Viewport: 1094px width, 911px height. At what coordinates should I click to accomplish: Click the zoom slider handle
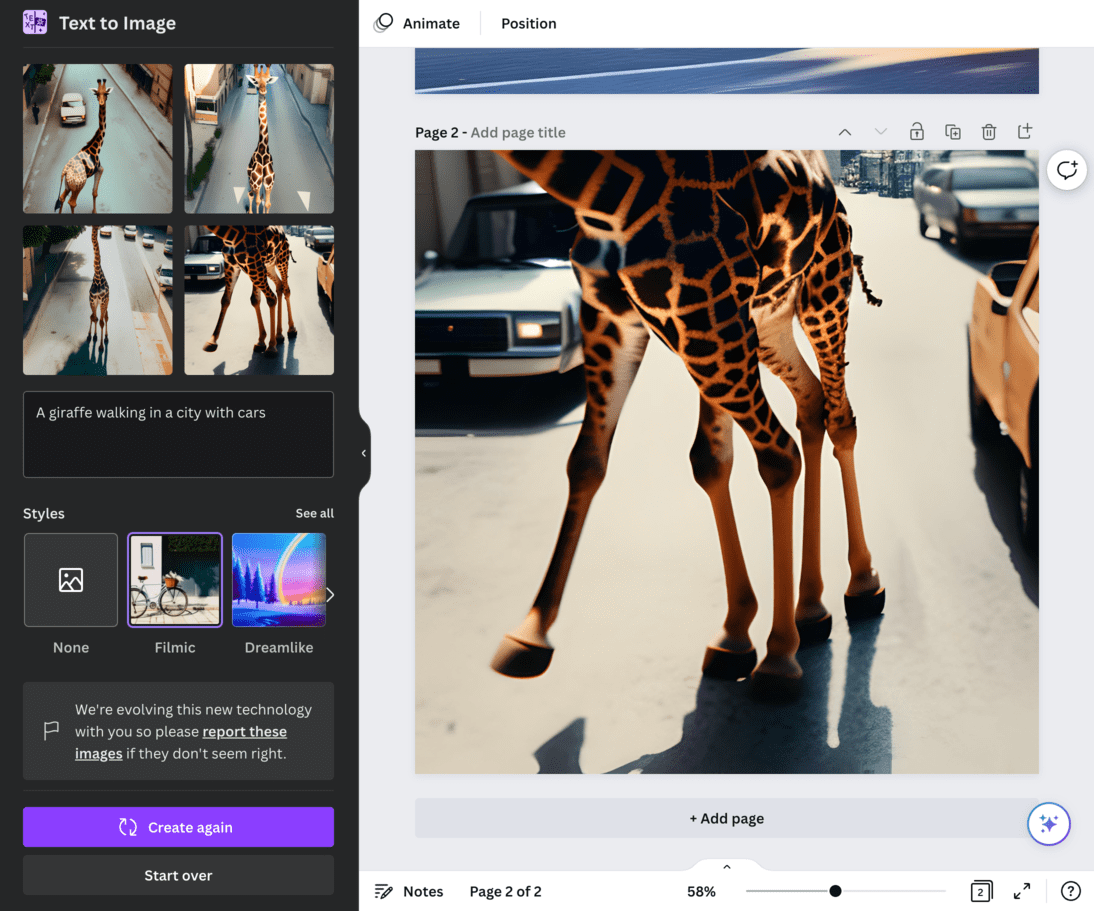pyautogui.click(x=835, y=891)
